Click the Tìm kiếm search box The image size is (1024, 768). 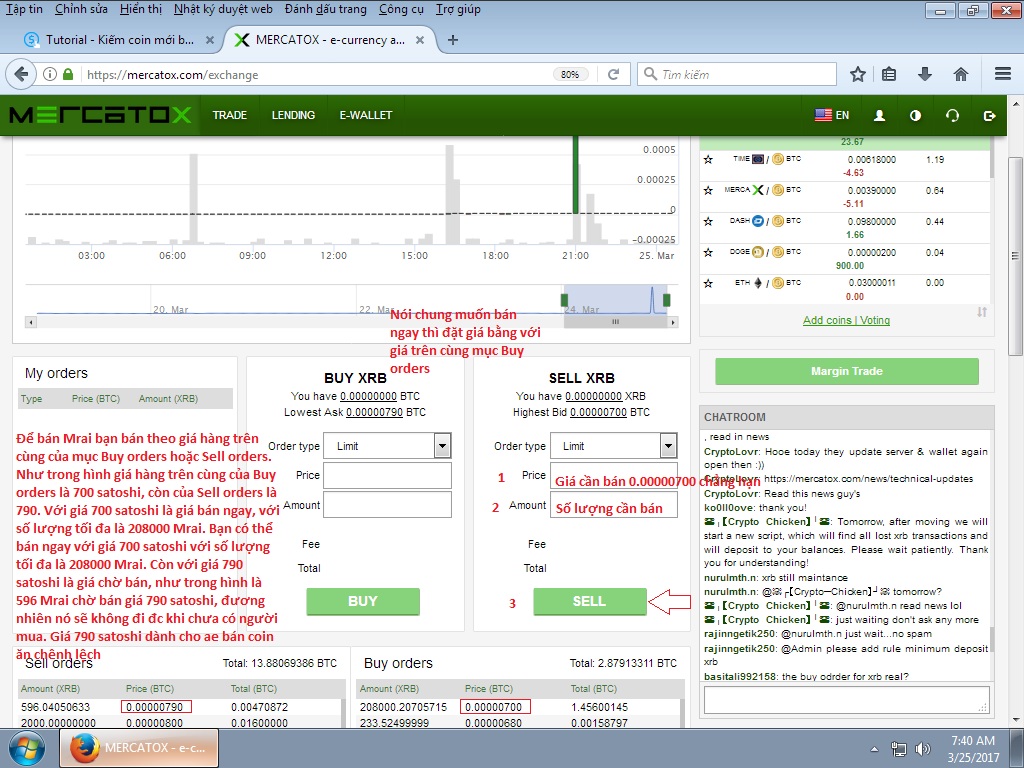point(737,74)
